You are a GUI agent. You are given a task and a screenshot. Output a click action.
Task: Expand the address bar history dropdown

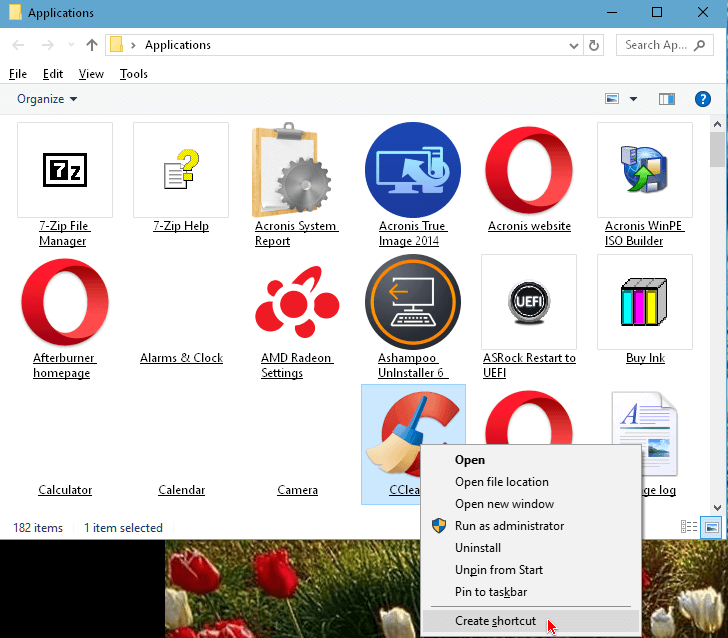pyautogui.click(x=573, y=46)
